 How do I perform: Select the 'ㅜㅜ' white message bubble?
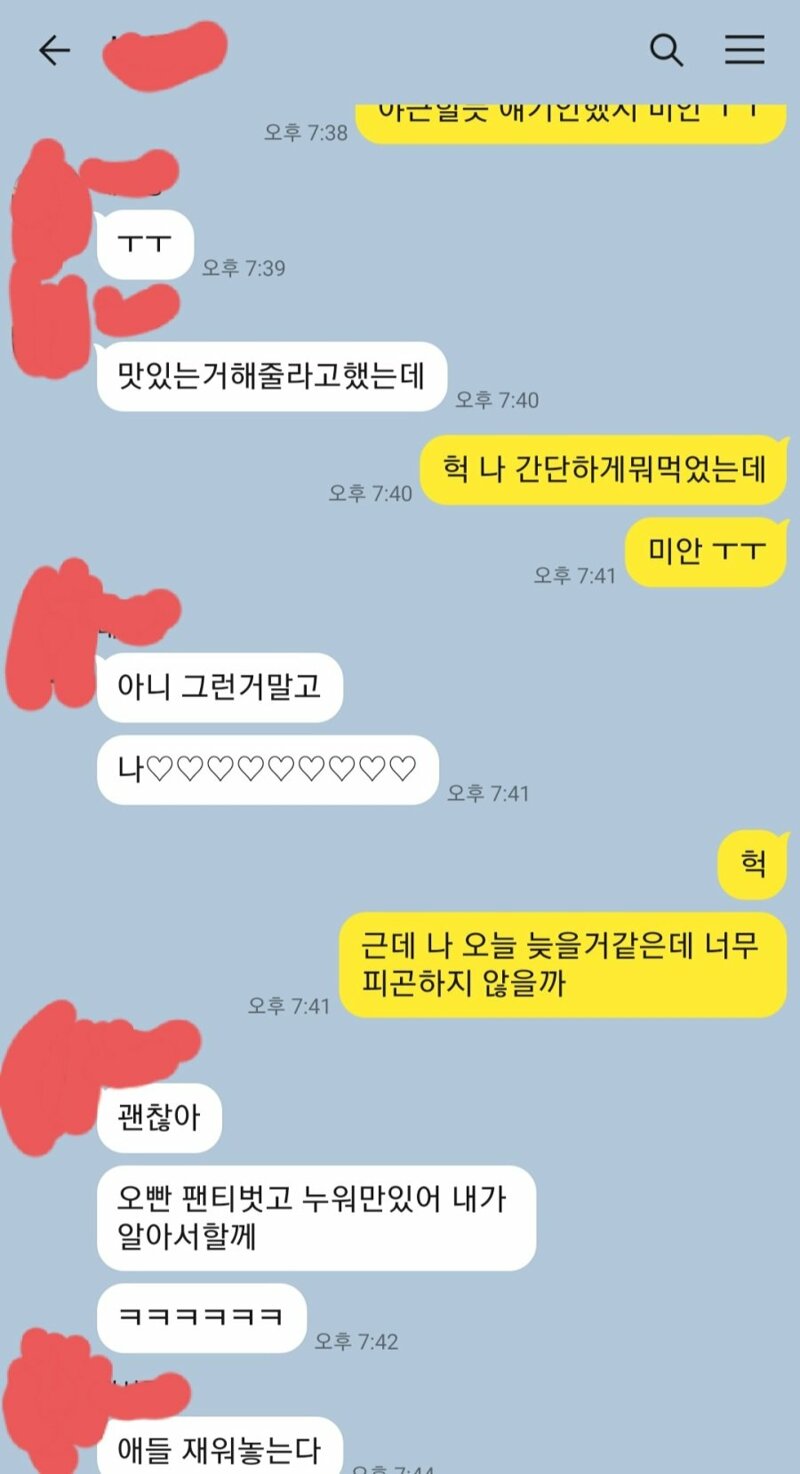(145, 245)
